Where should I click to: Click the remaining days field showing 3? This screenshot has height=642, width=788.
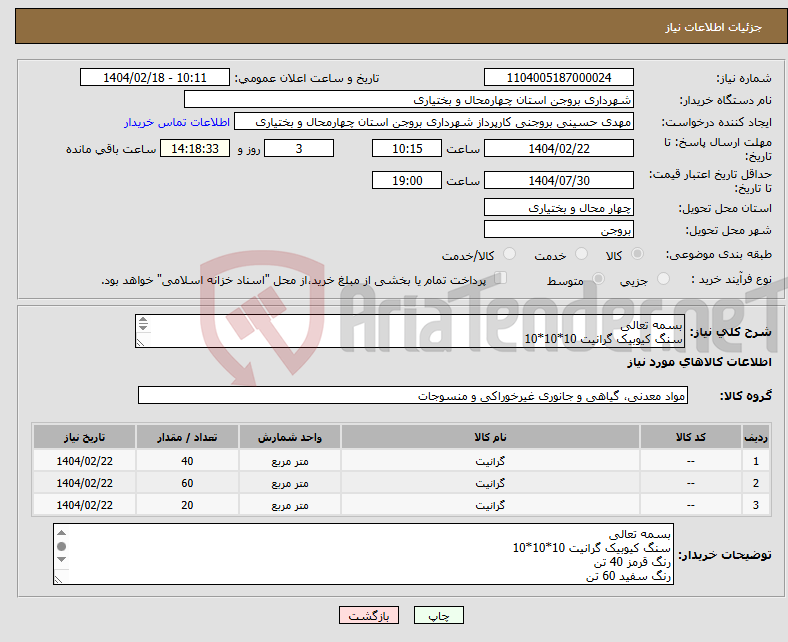tap(299, 148)
